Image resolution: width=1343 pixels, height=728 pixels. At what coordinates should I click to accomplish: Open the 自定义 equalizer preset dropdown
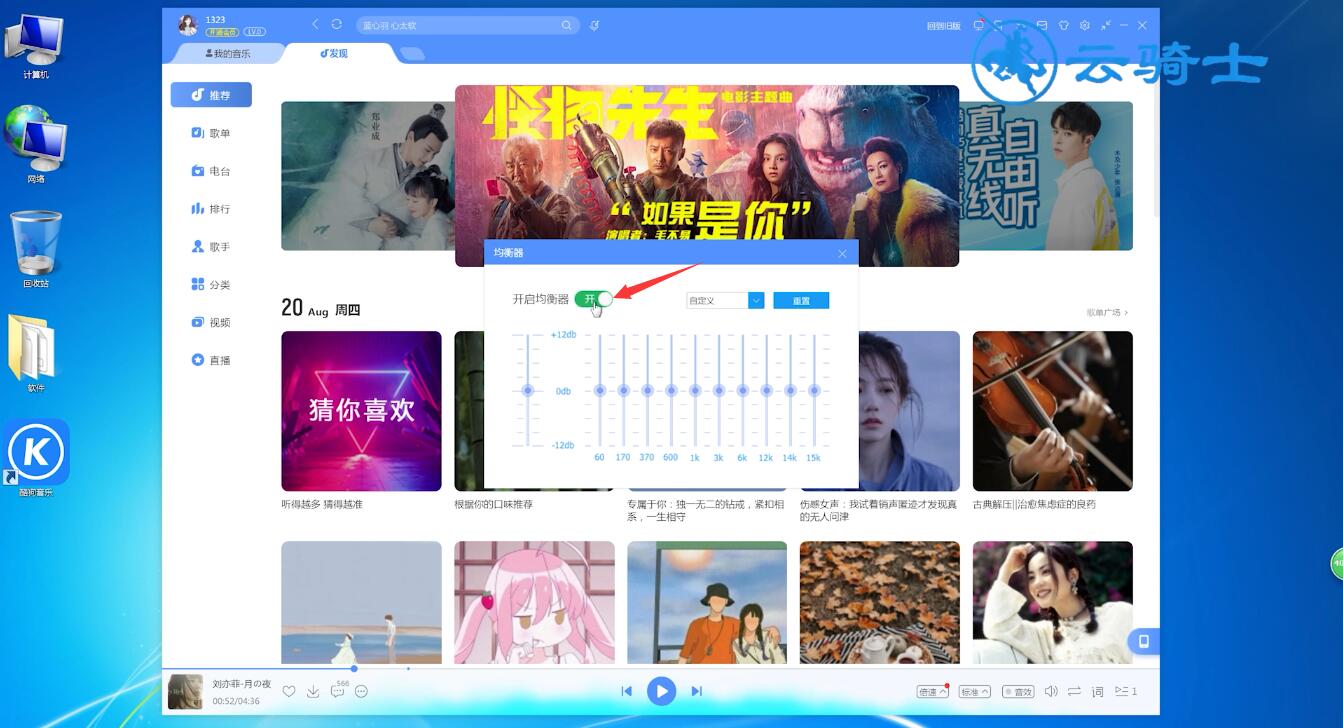click(x=725, y=300)
